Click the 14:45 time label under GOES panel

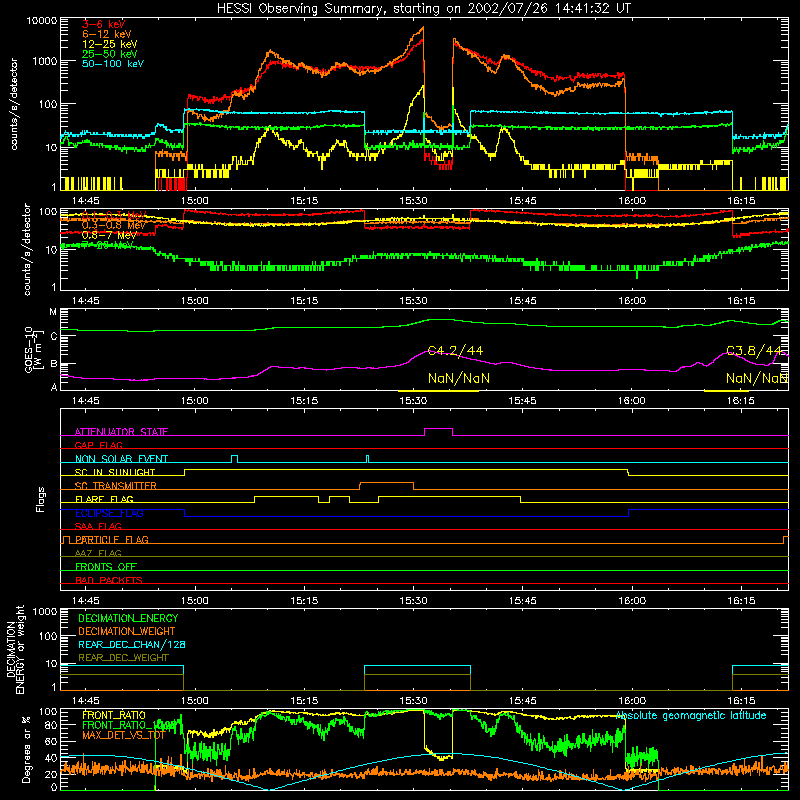(86, 400)
